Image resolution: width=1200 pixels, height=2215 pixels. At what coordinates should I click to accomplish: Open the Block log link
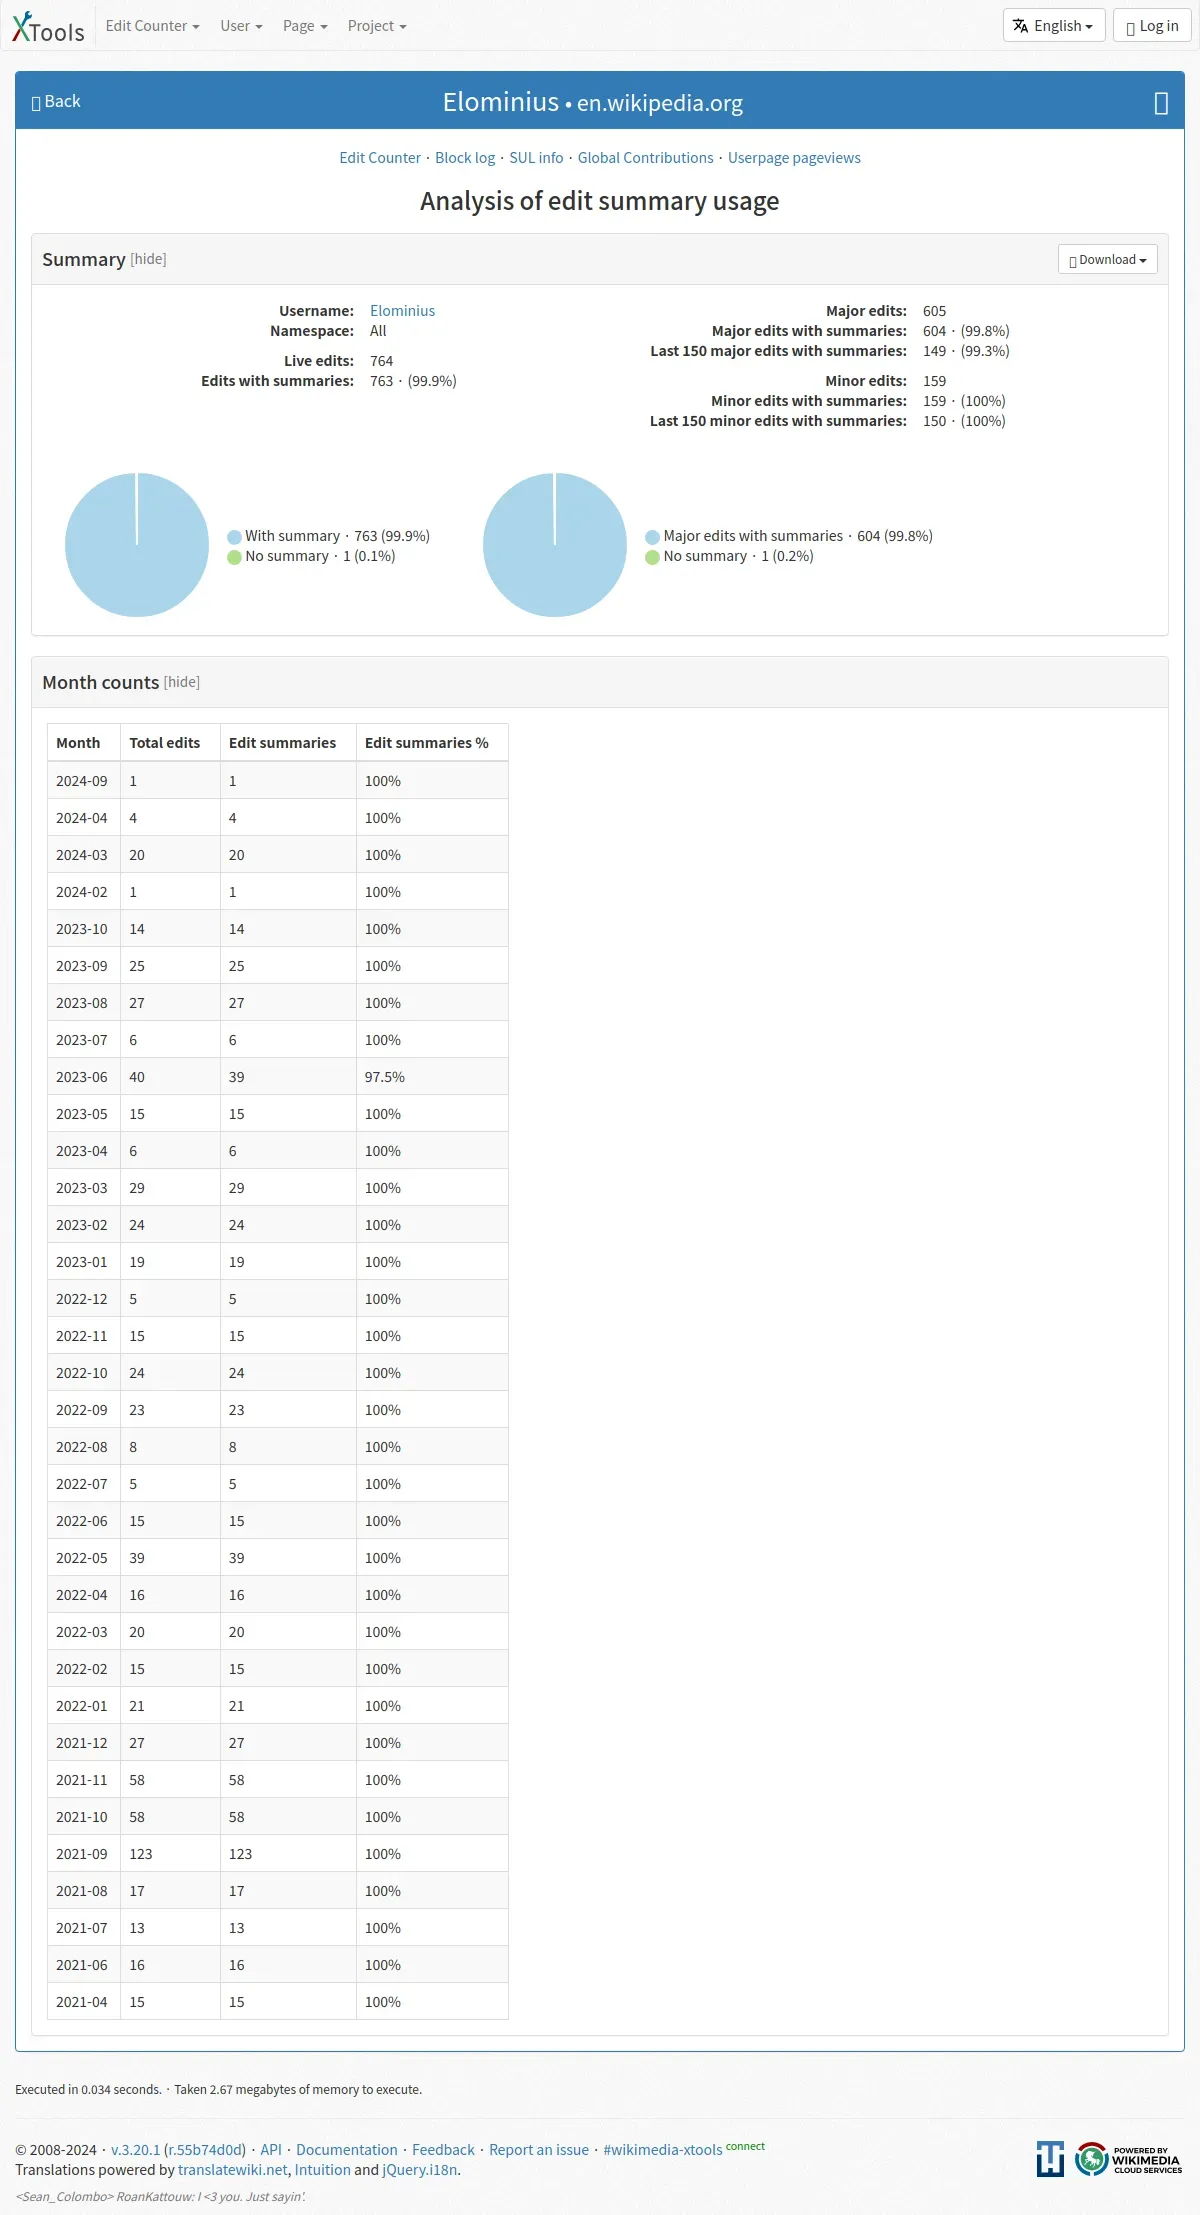click(465, 158)
